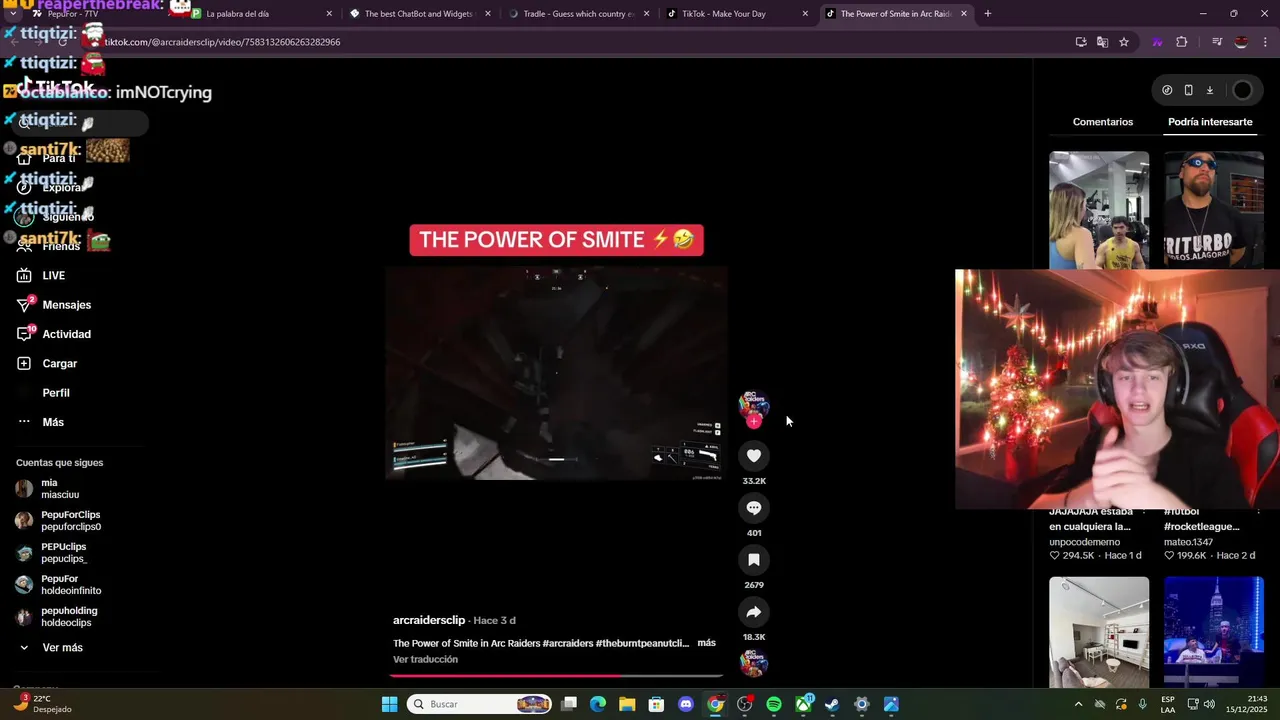This screenshot has width=1280, height=720.
Task: Open the Chrome extensions puzzle icon
Action: click(1182, 42)
